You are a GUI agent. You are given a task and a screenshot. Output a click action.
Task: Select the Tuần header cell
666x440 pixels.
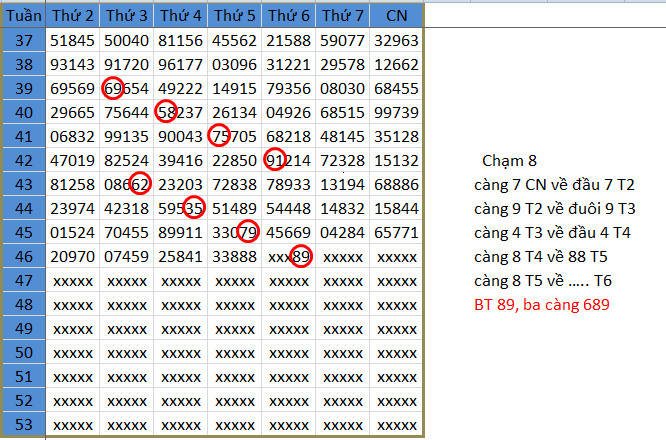(x=24, y=16)
